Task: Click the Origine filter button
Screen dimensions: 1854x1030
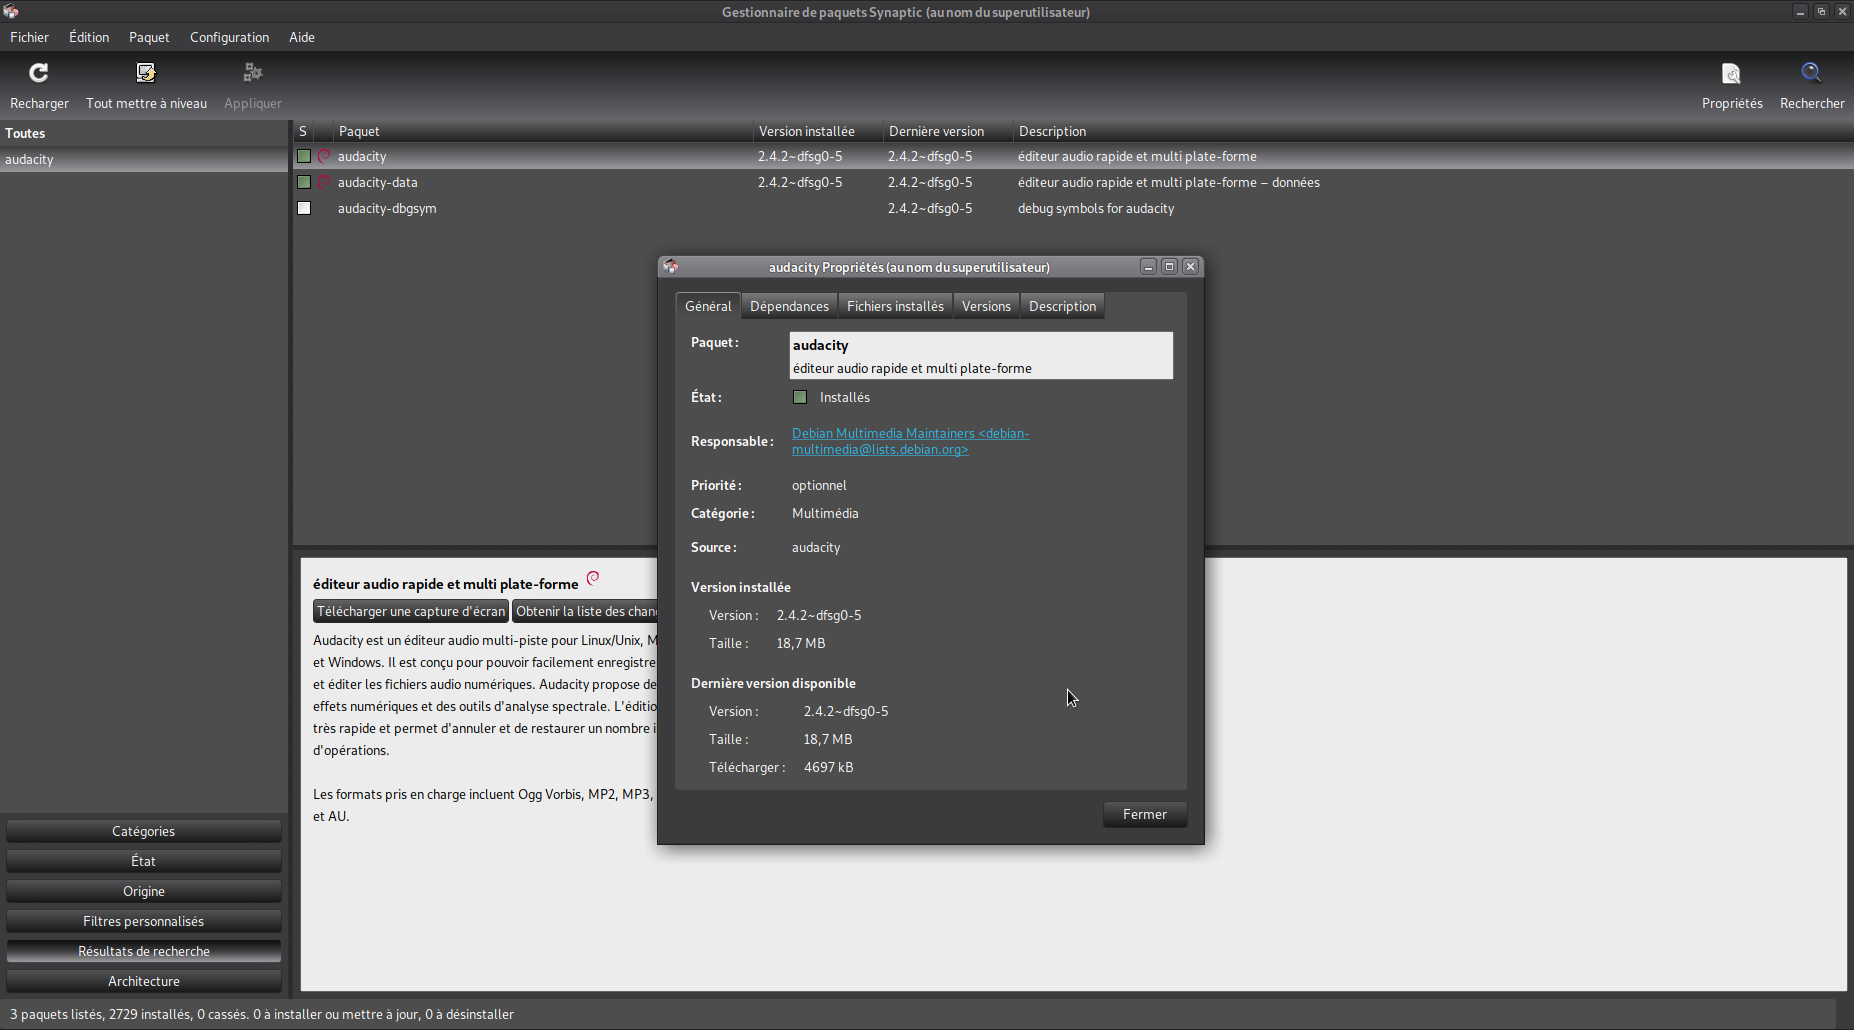Action: coord(144,891)
